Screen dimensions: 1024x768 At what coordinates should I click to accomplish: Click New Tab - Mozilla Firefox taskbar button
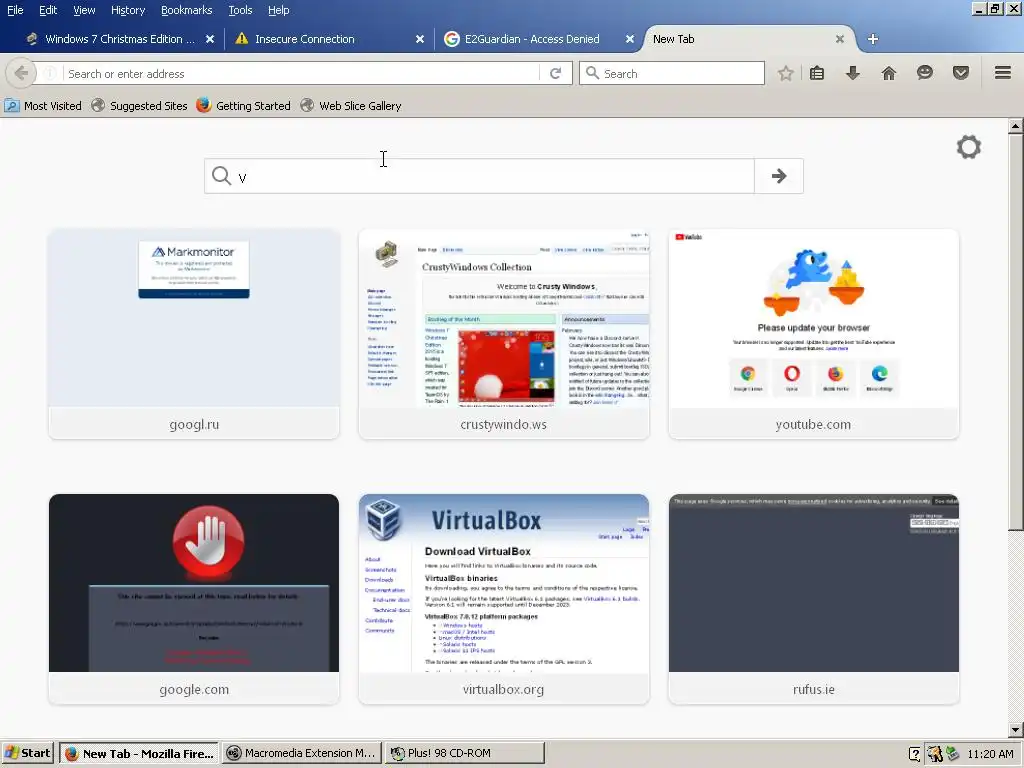point(138,753)
